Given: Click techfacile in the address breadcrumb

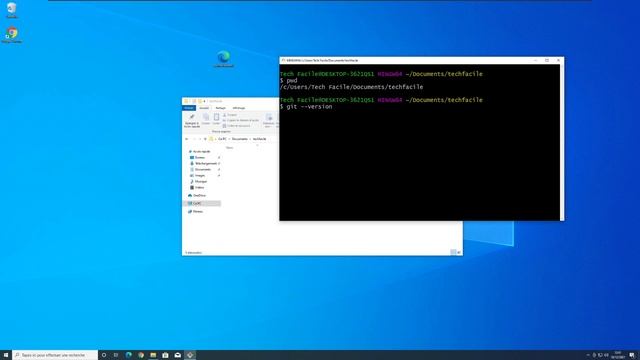Looking at the screenshot, I should click(259, 139).
